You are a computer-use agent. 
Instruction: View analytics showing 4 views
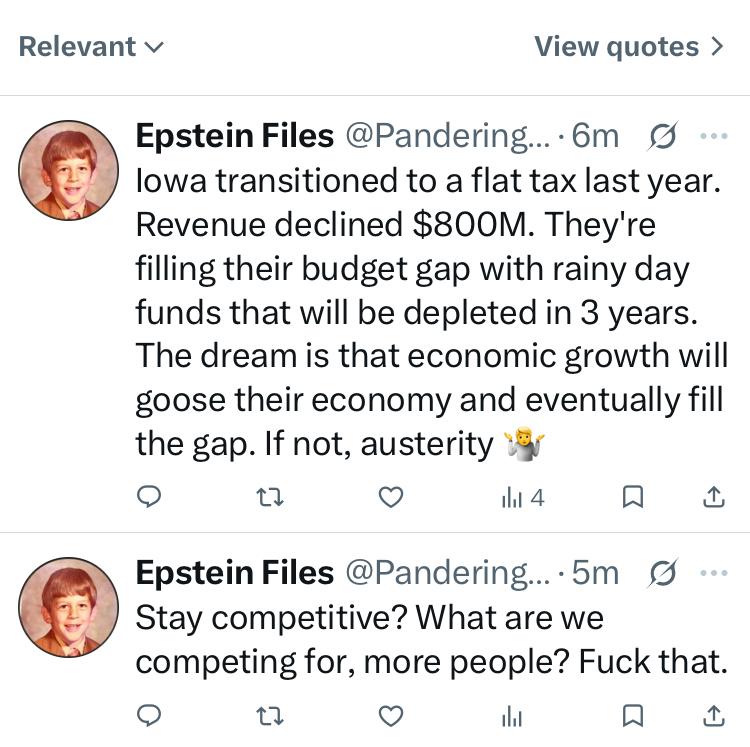522,497
